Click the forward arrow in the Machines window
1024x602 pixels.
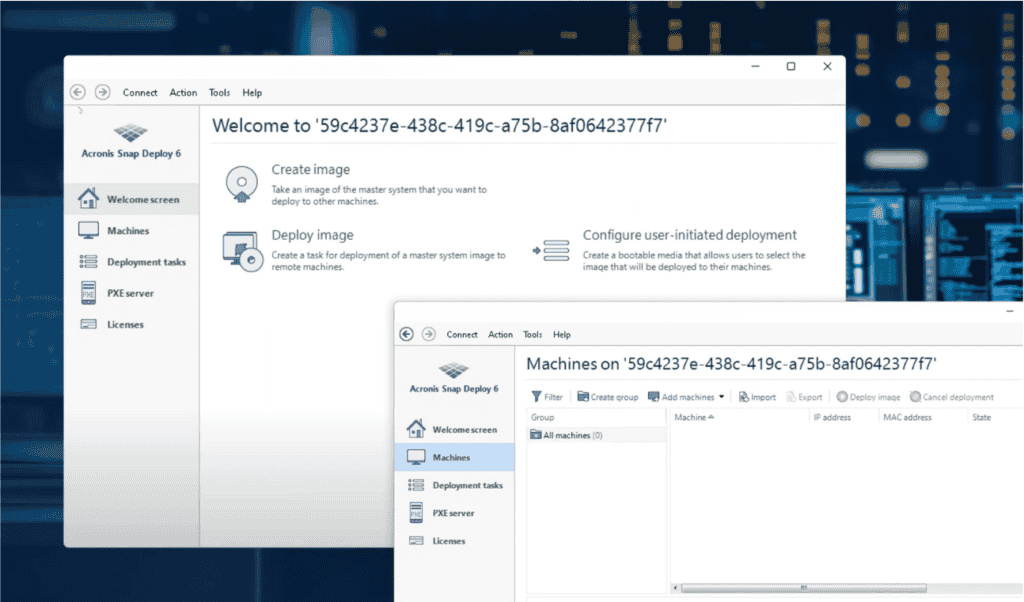click(428, 334)
